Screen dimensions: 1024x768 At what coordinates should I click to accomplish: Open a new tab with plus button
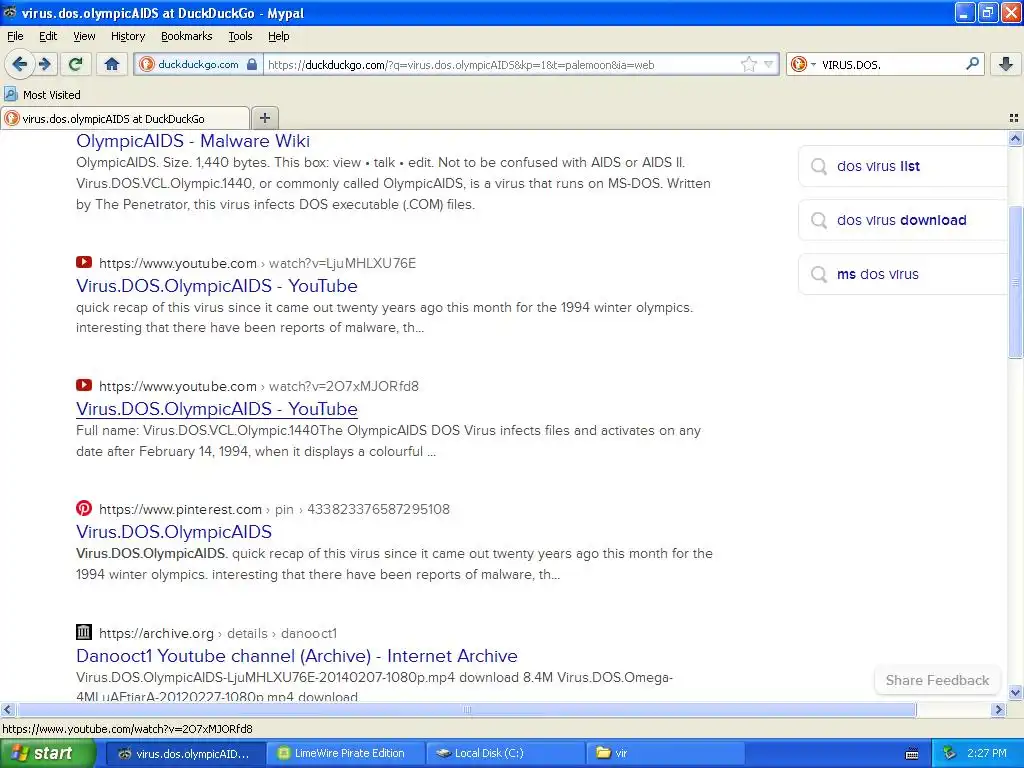pyautogui.click(x=264, y=118)
